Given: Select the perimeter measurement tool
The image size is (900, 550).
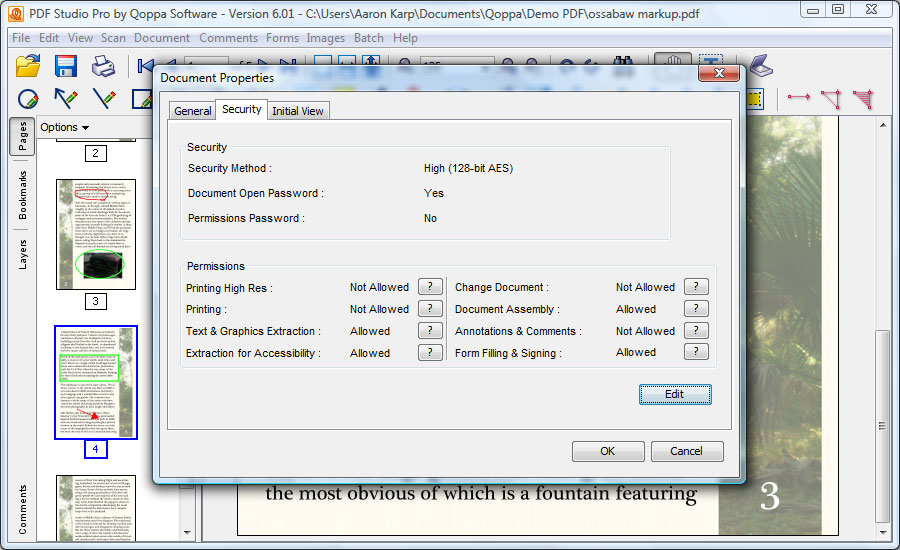Looking at the screenshot, I should click(831, 99).
